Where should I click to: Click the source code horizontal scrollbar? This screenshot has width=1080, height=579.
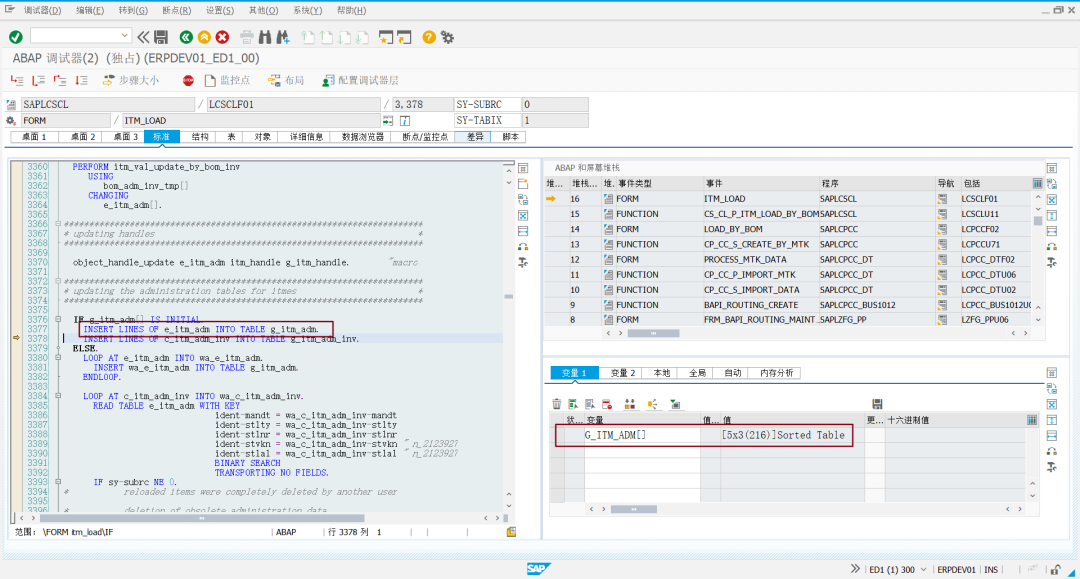pos(202,518)
